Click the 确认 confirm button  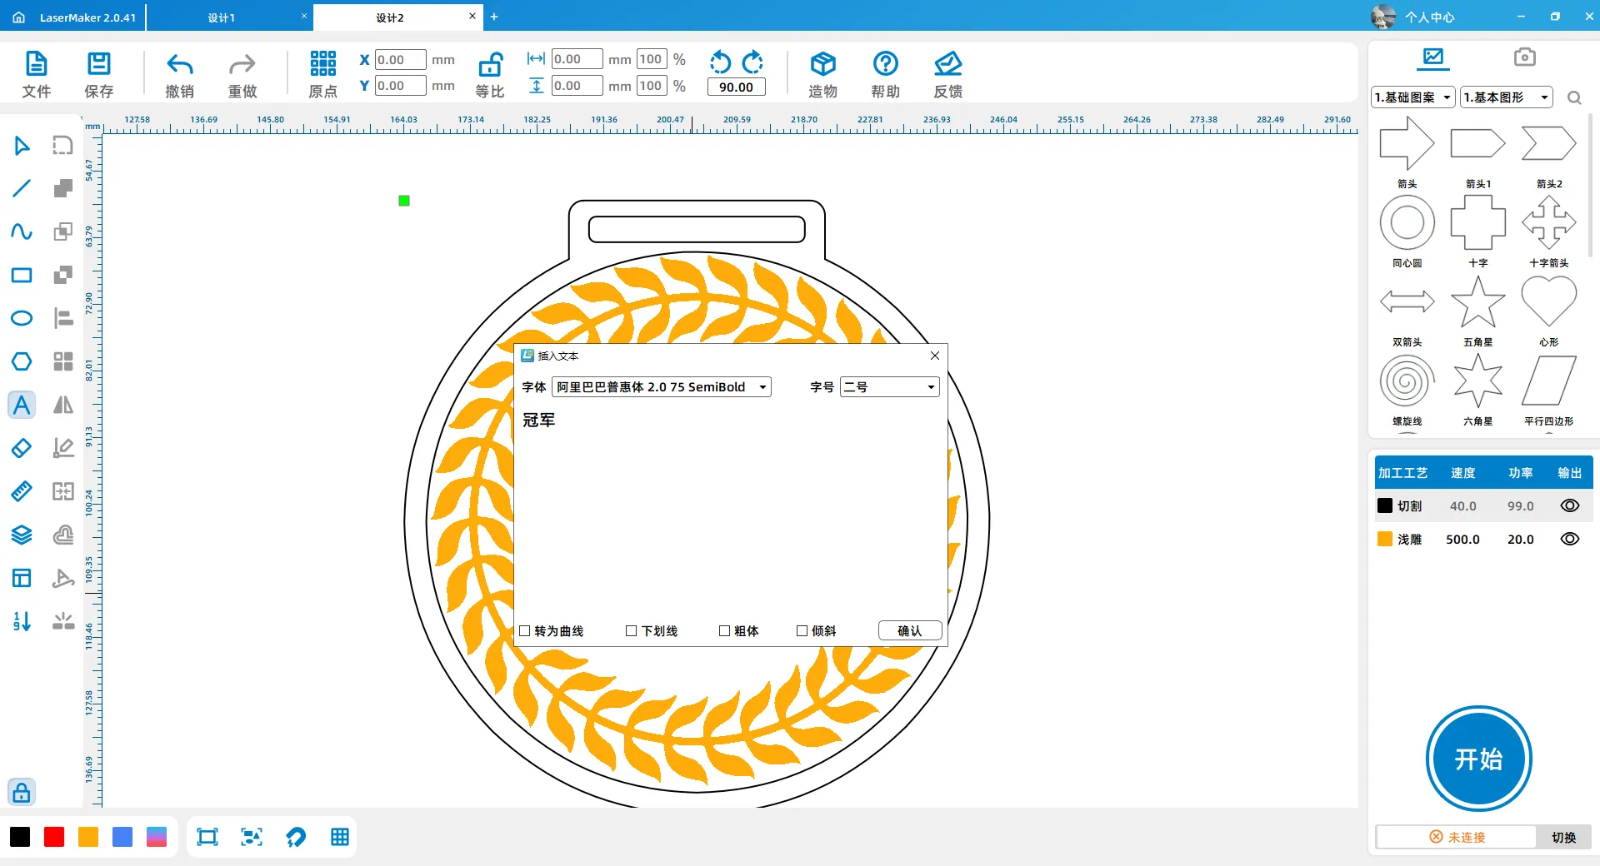(x=909, y=631)
